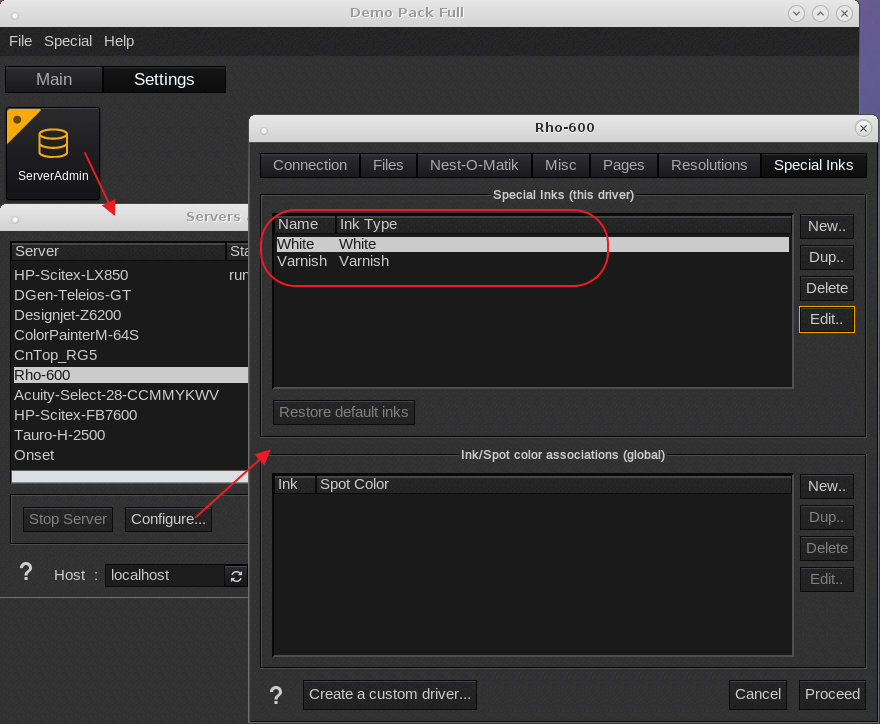
Task: Click the Host localhost input field
Action: pos(165,575)
